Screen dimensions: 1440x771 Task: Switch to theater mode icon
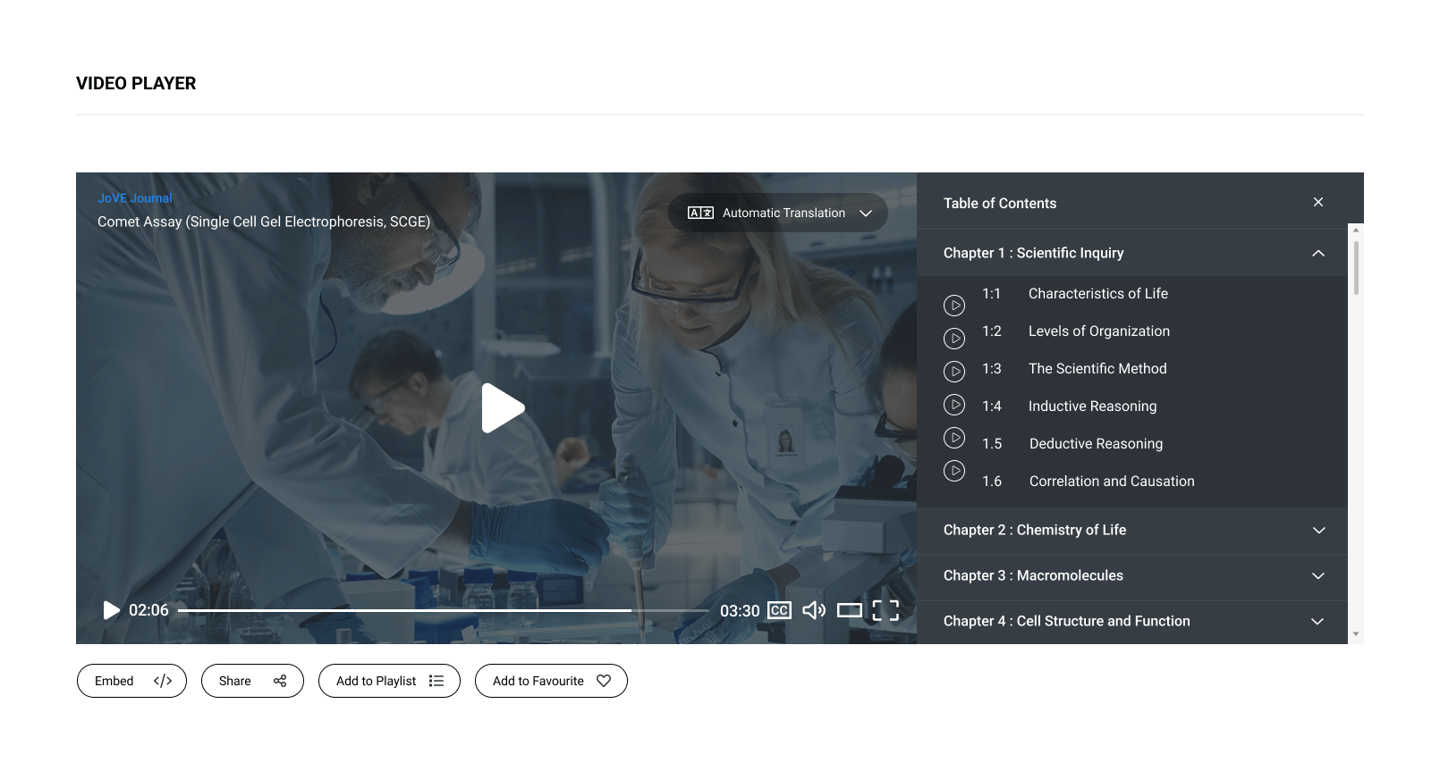pos(849,610)
